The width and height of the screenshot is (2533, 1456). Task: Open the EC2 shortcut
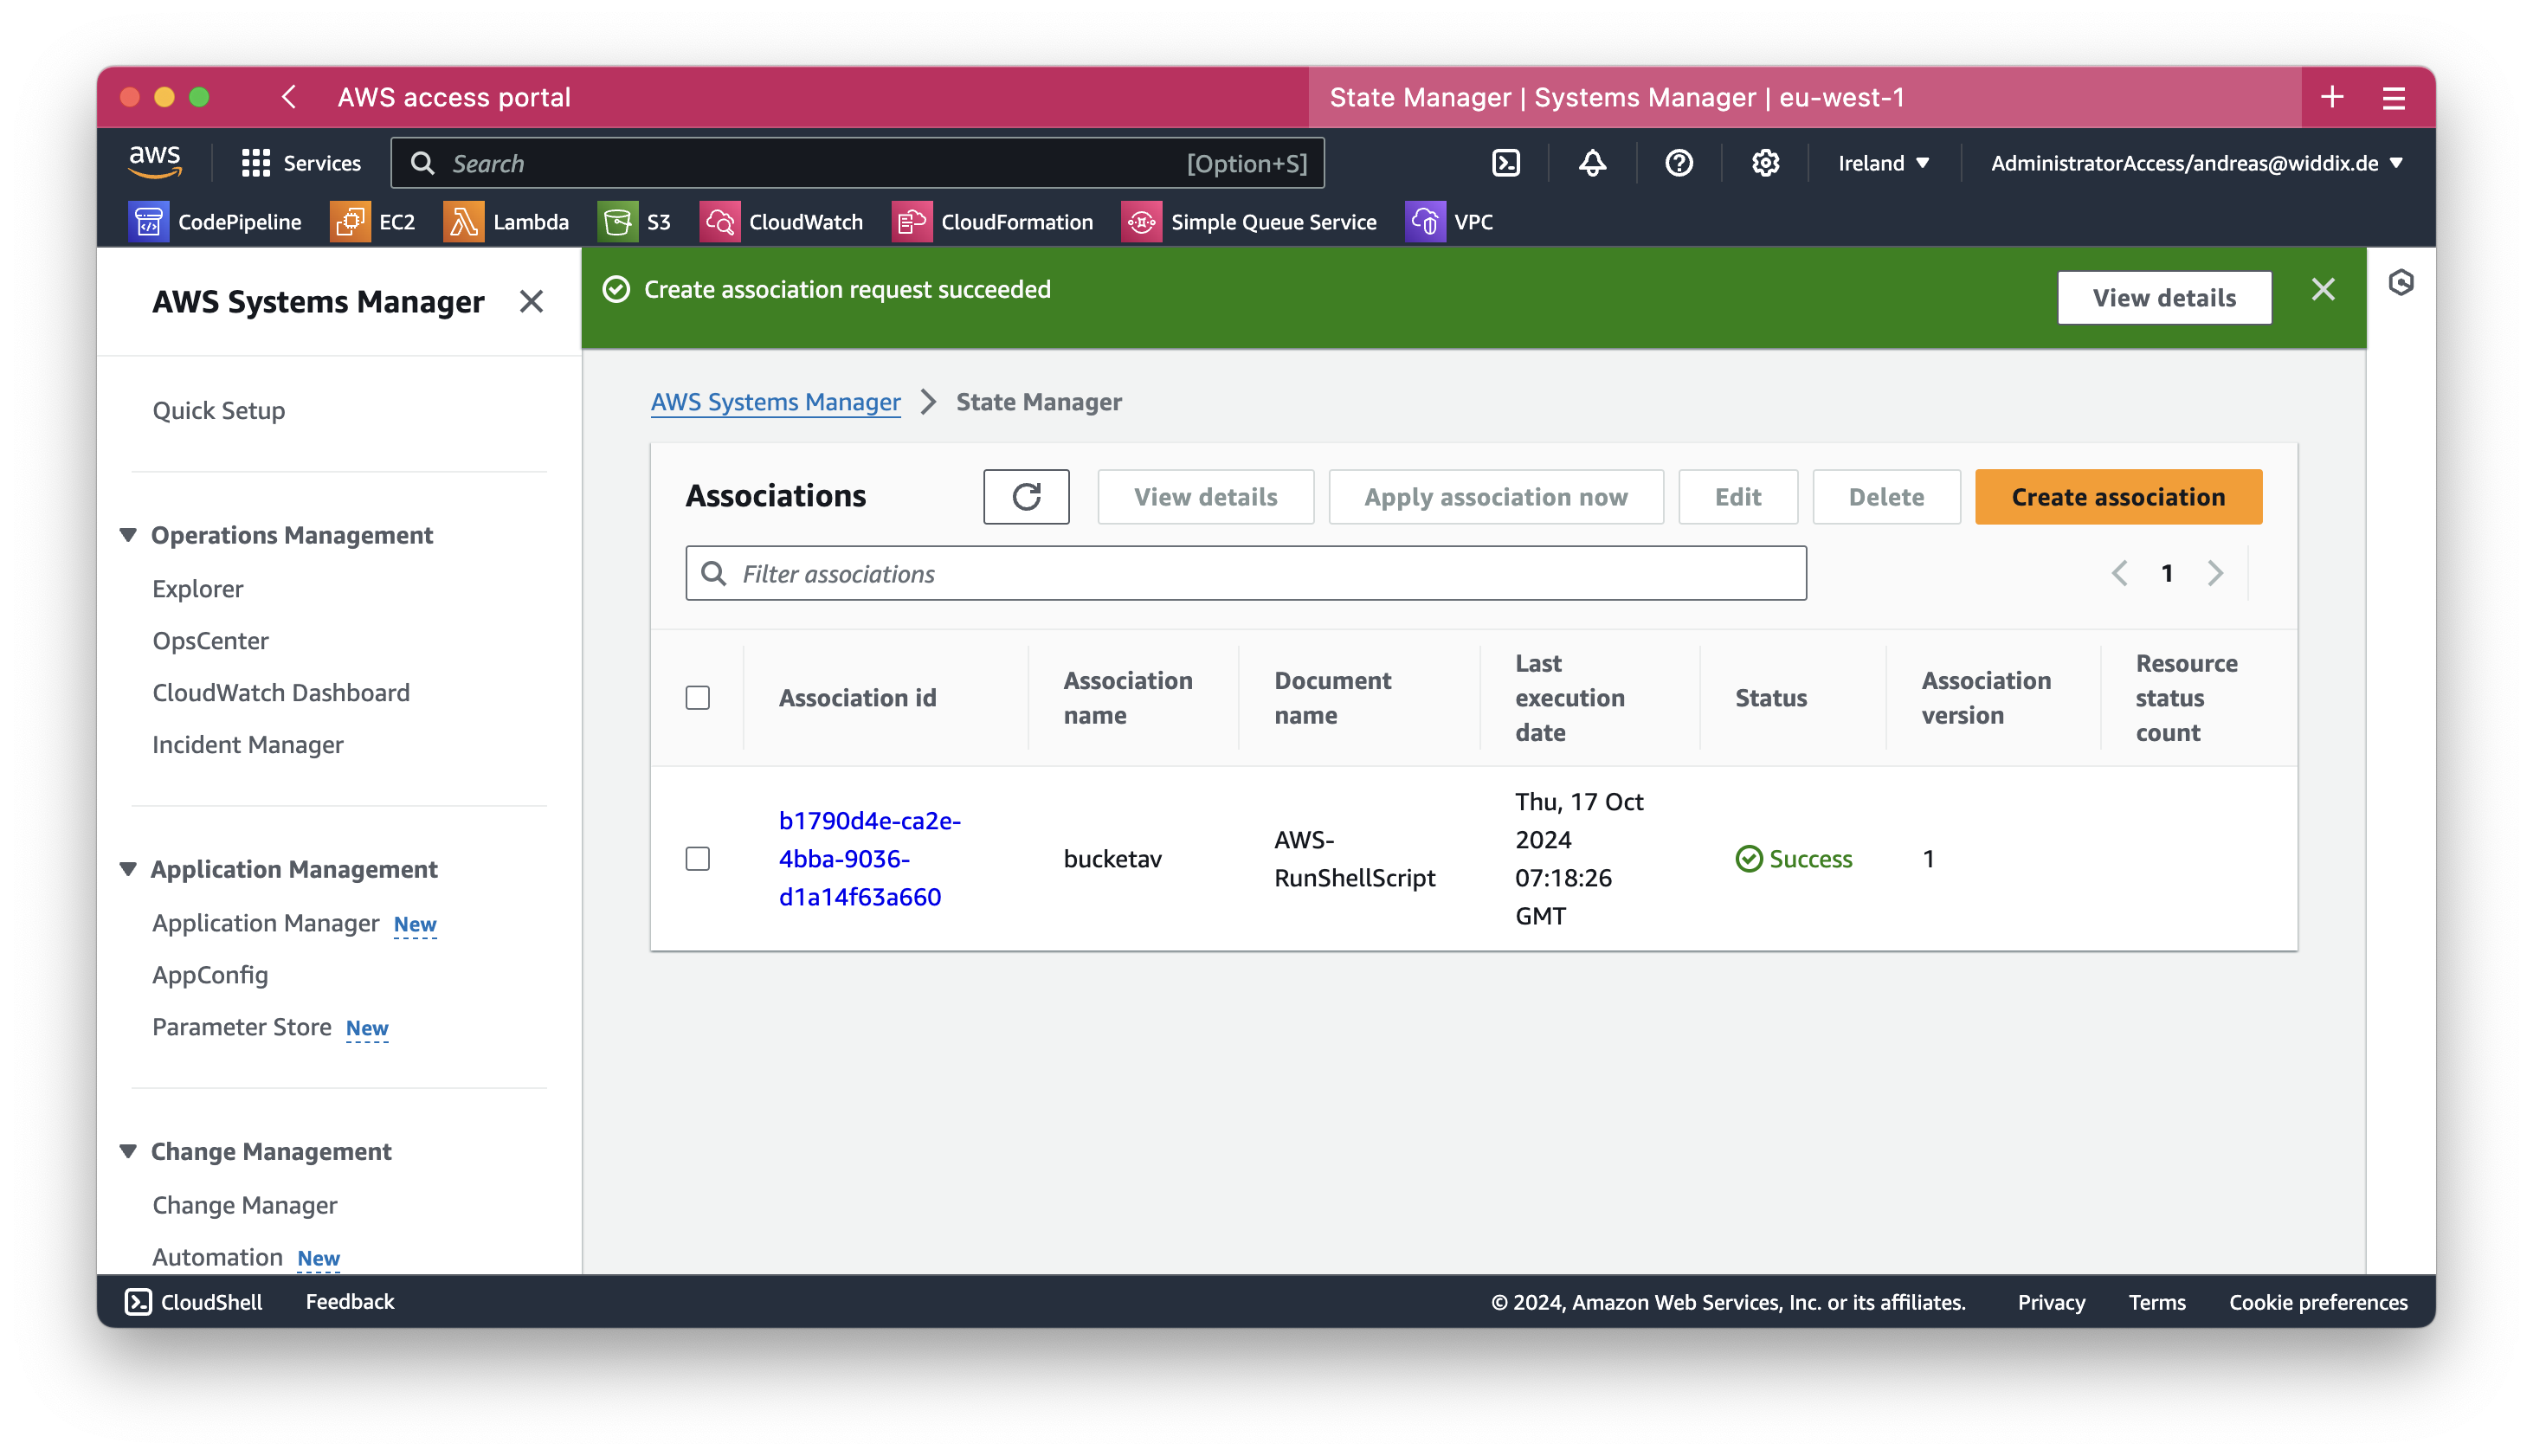coord(372,222)
